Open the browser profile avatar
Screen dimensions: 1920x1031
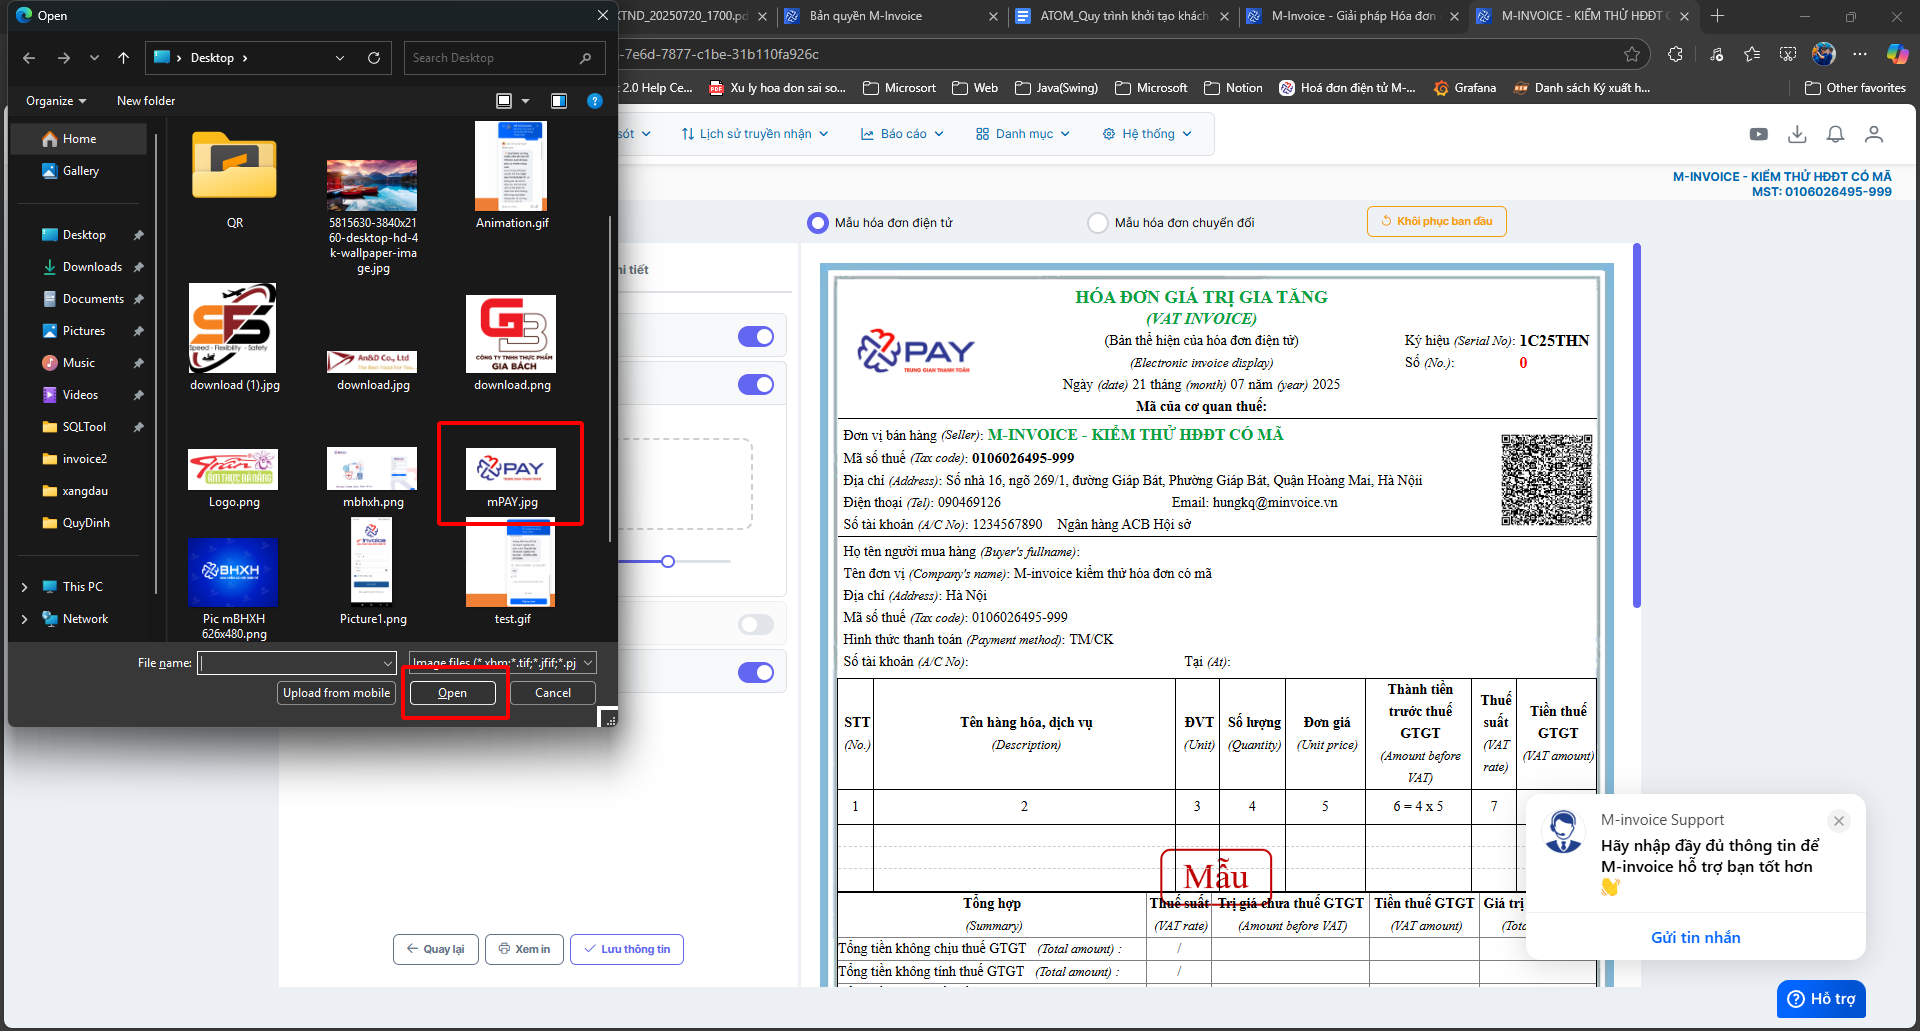coord(1824,54)
